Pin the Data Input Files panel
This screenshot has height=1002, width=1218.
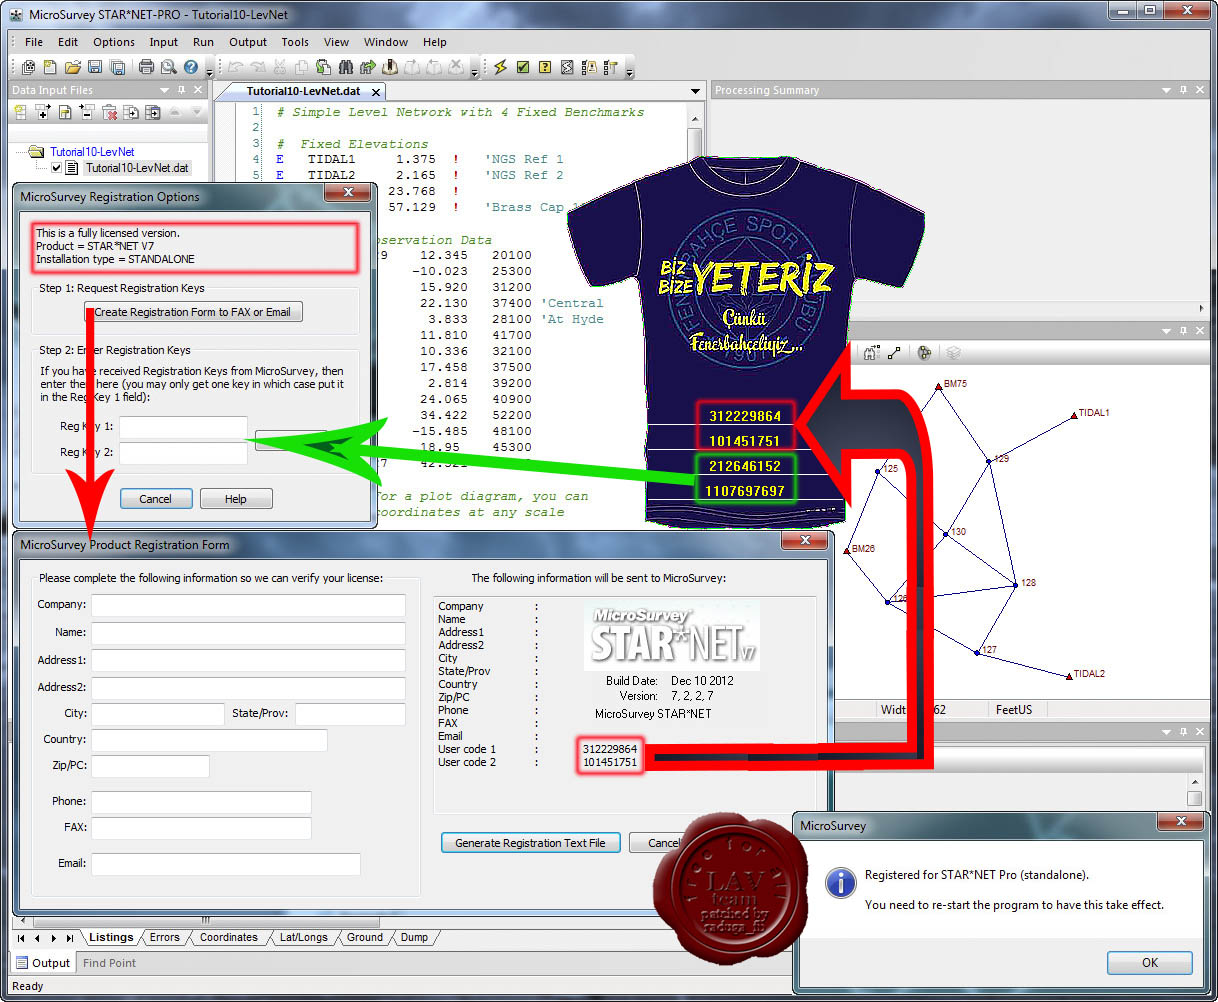(181, 90)
